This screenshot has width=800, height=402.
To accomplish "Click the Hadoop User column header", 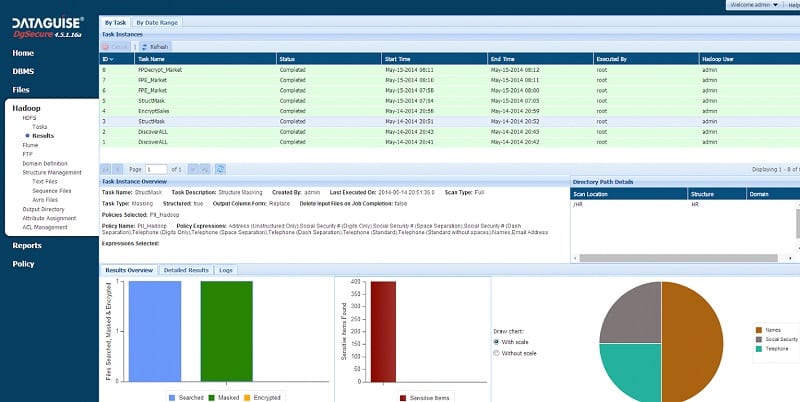I will tap(749, 59).
